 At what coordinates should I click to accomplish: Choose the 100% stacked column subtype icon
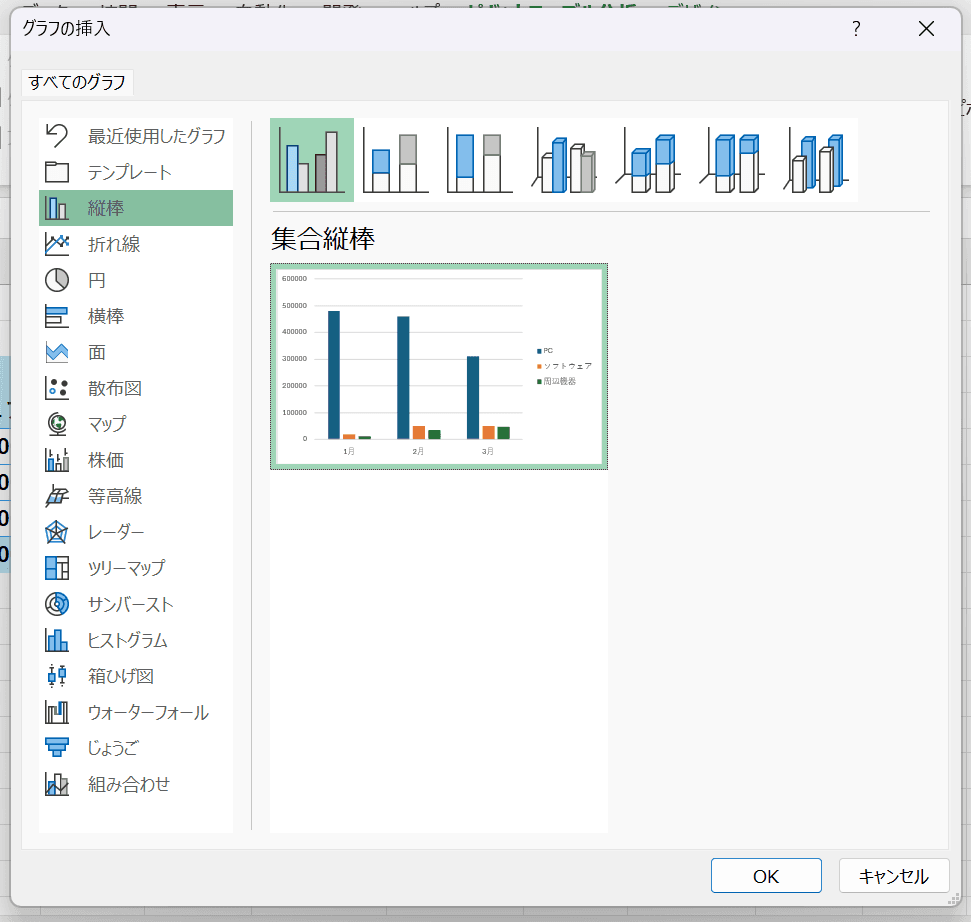[479, 160]
